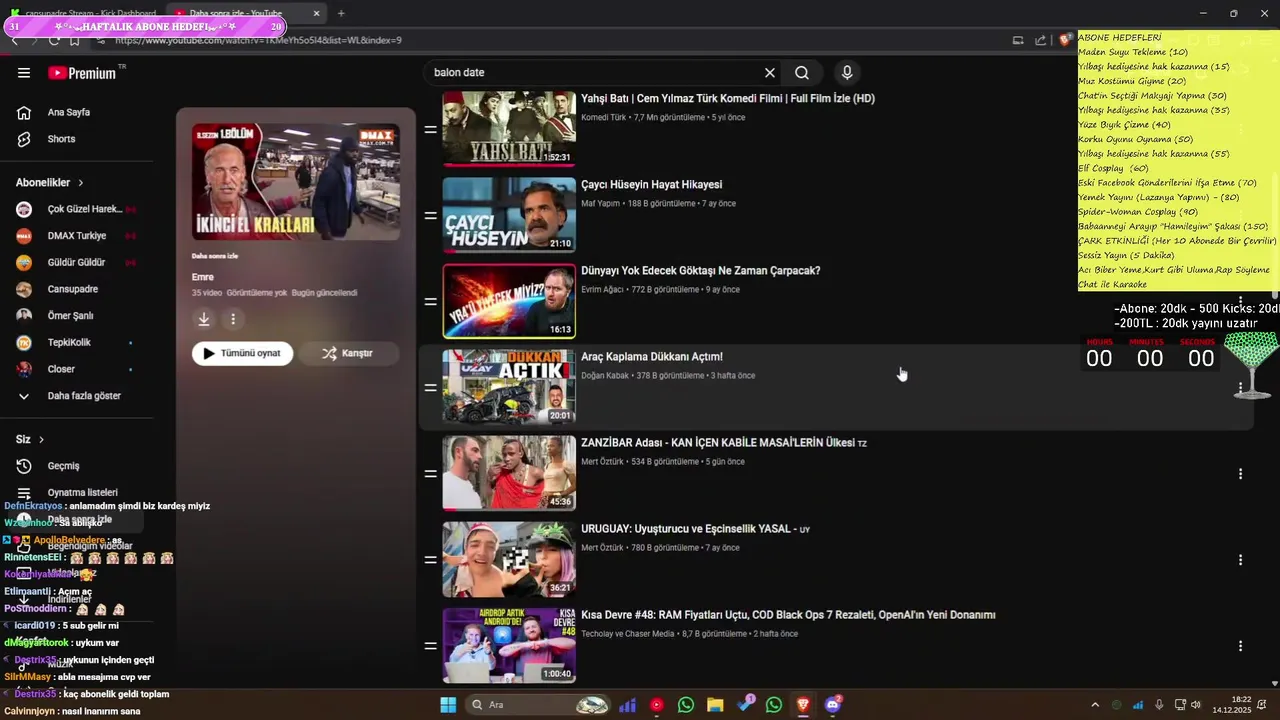
Task: Open TepkiKolik subscription channel
Action: tap(70, 343)
